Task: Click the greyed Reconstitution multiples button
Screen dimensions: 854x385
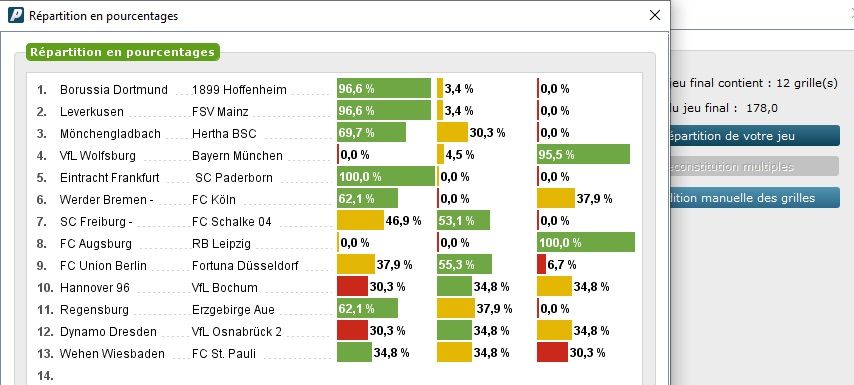Action: tap(755, 167)
